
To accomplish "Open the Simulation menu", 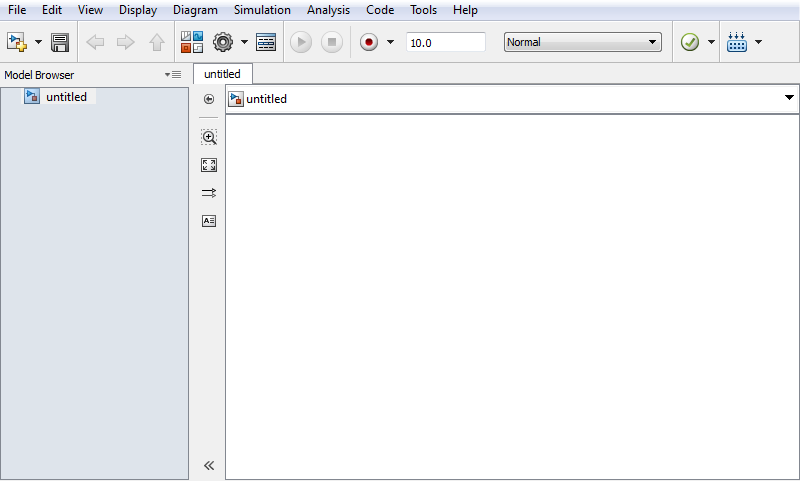I will click(x=262, y=10).
